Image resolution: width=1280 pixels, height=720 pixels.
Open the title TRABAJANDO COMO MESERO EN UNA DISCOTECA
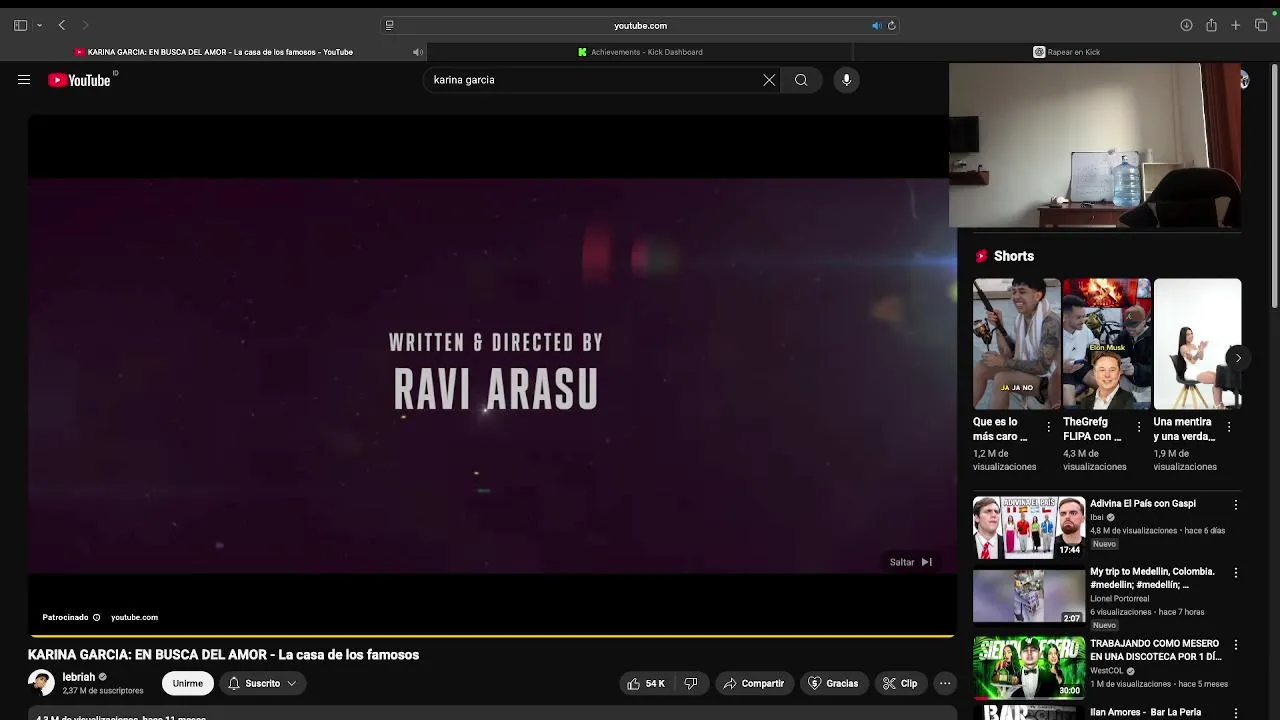(1156, 650)
